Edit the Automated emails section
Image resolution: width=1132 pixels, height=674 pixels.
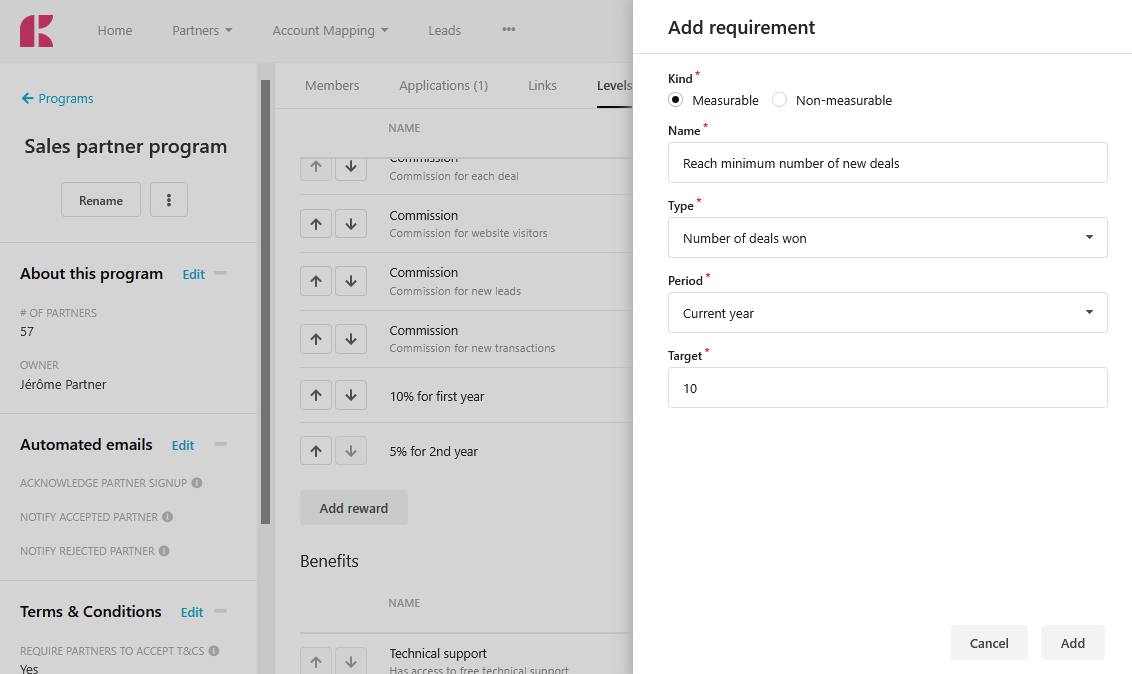point(183,445)
